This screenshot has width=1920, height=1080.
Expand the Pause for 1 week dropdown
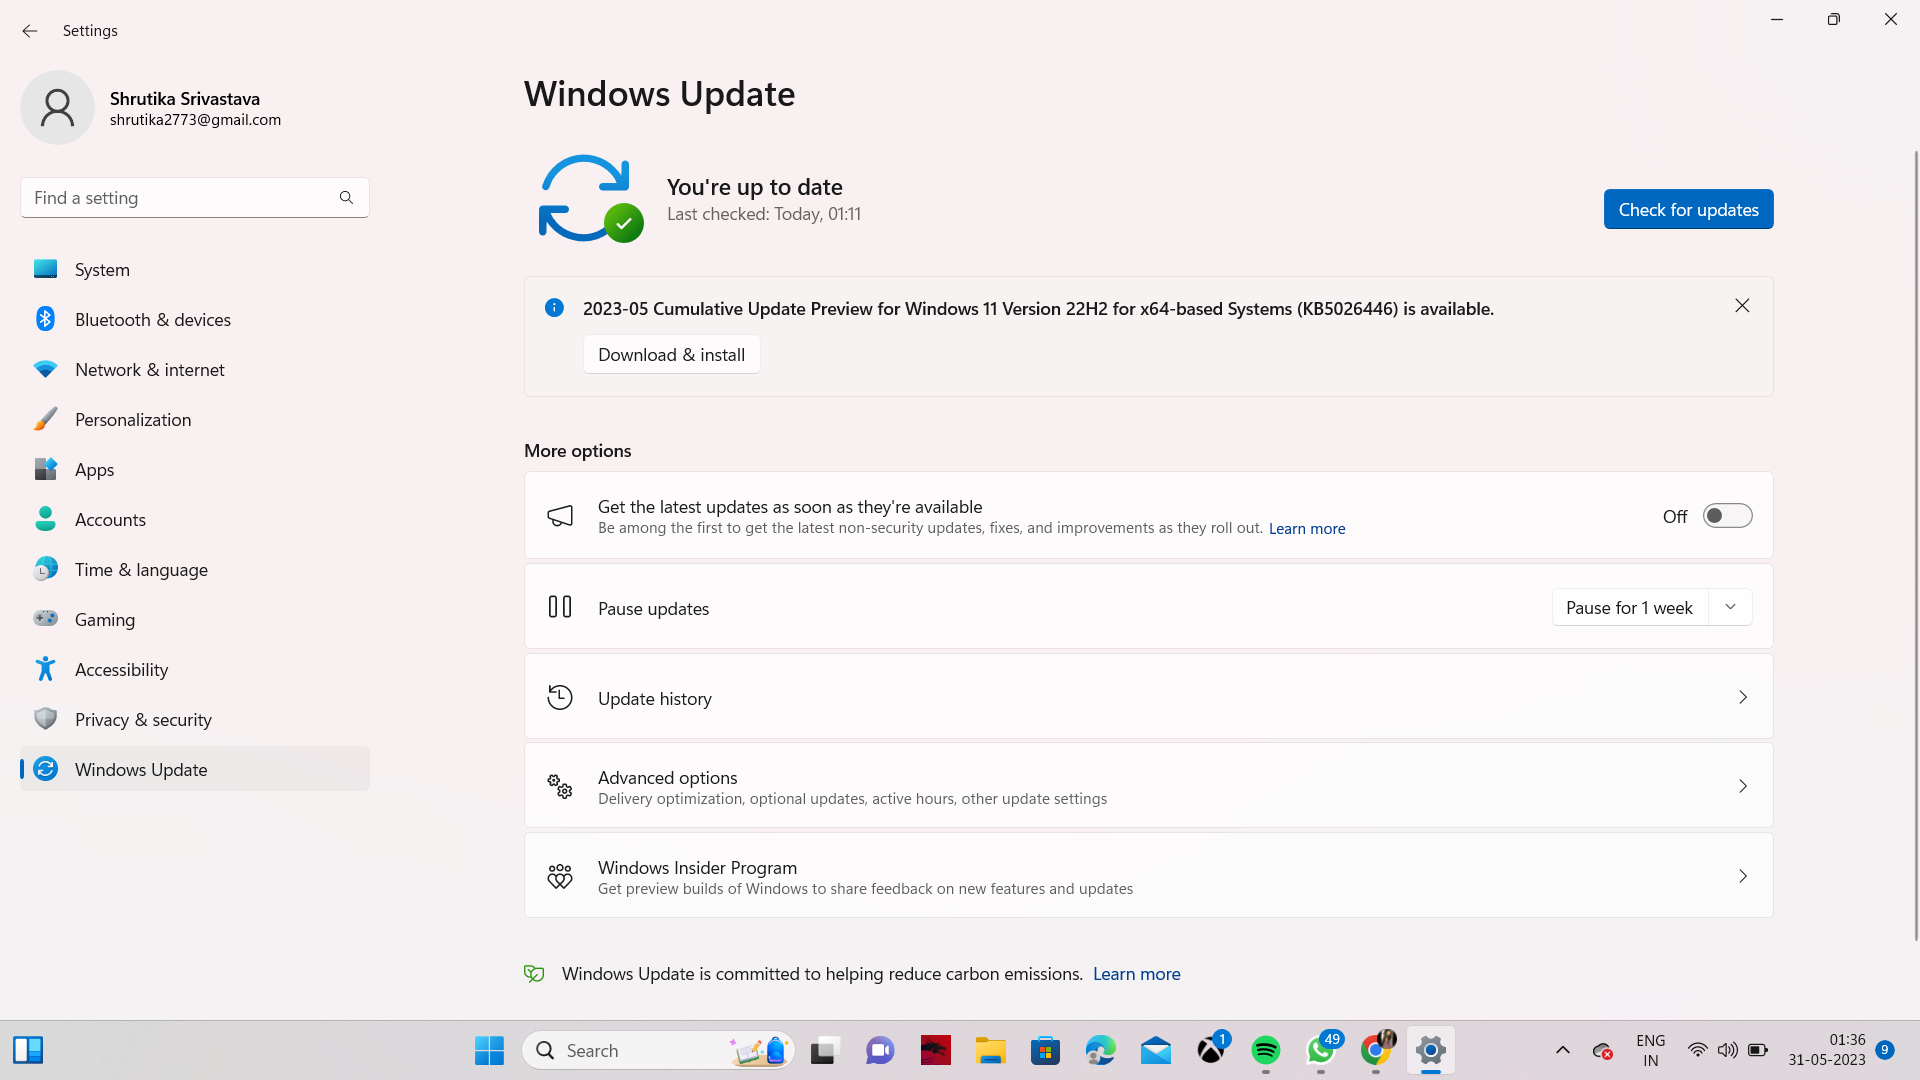[1730, 607]
